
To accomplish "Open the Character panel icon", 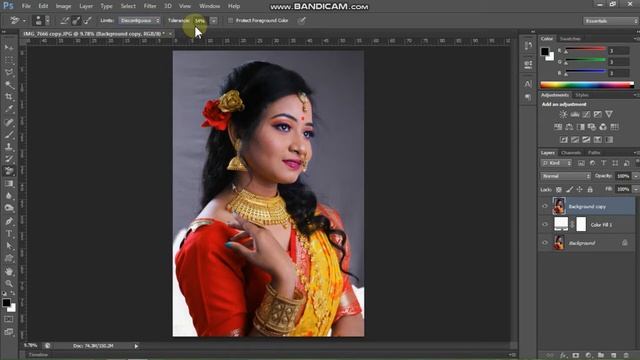I will point(528,84).
